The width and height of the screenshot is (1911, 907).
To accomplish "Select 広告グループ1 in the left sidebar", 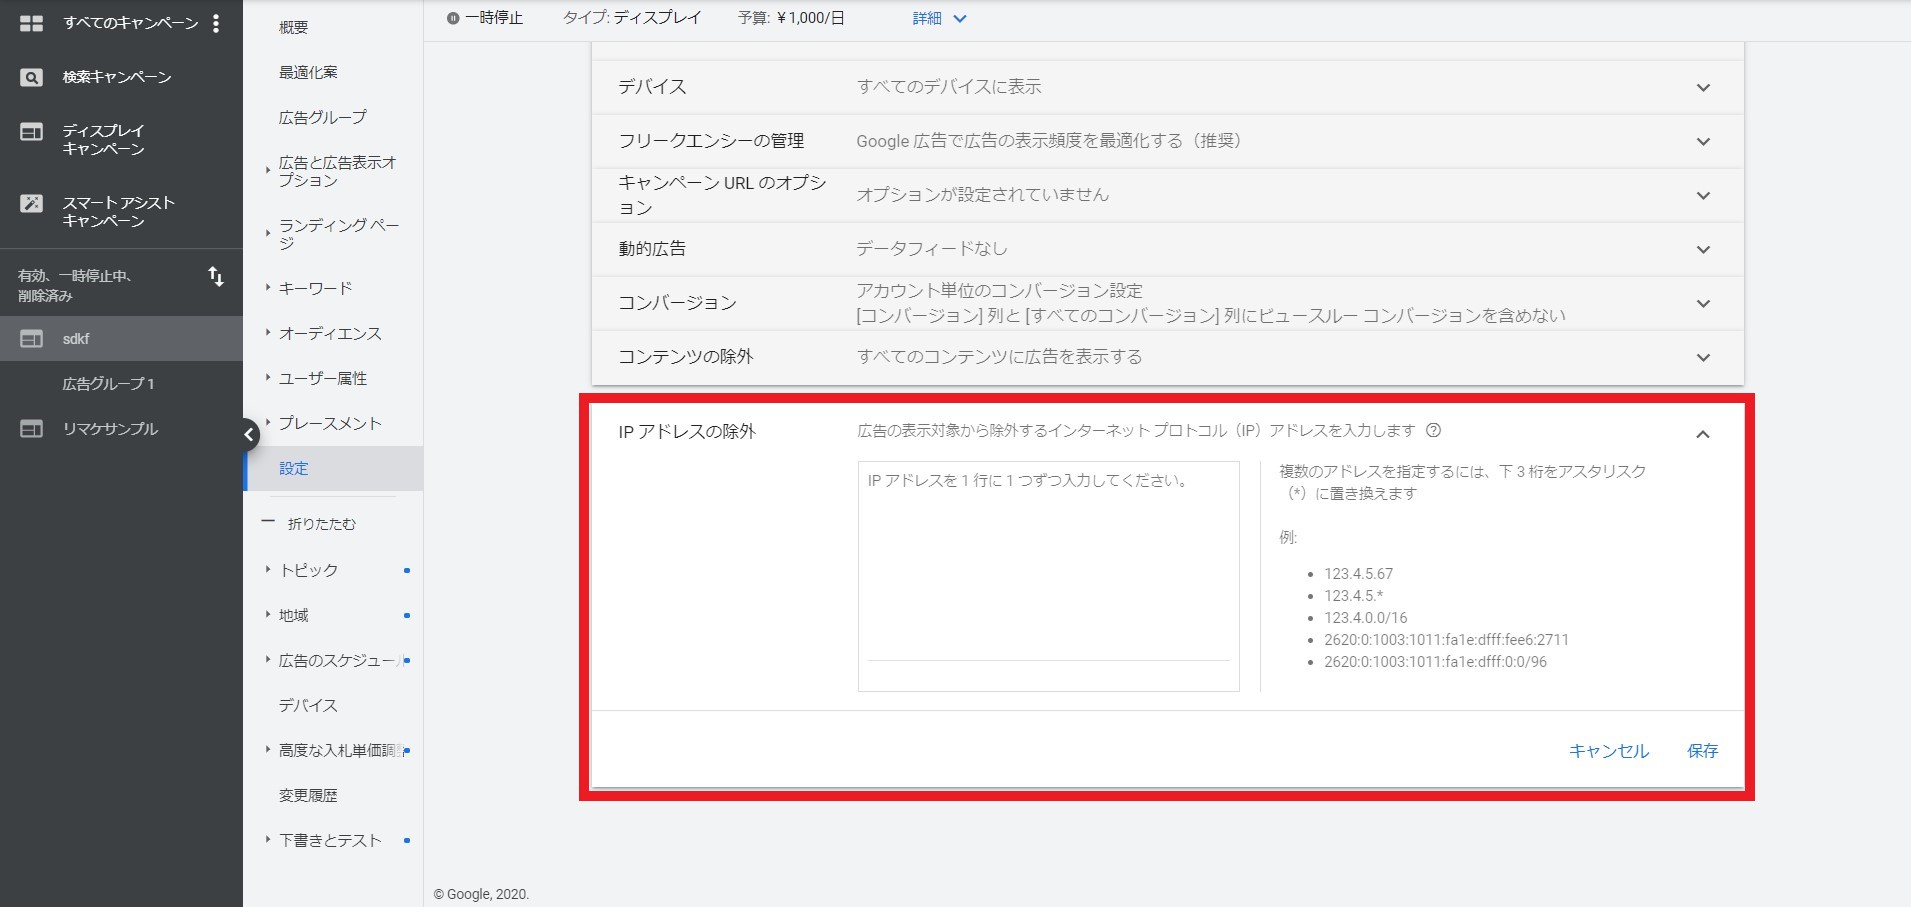I will [x=108, y=384].
